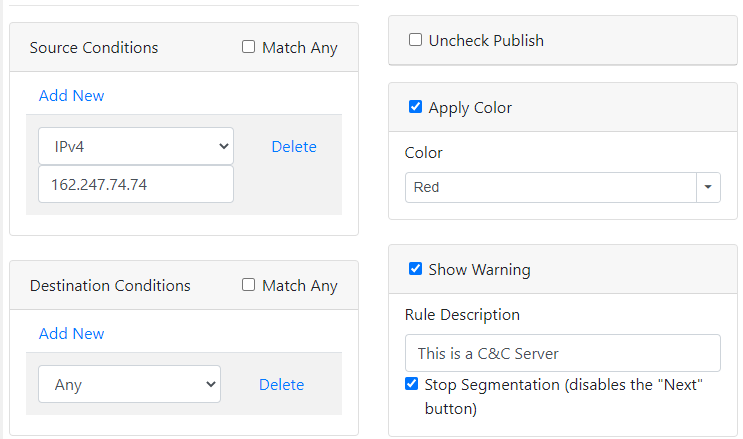Disable the Show Warning checkbox
Screen dimensions: 743x439
coord(415,269)
